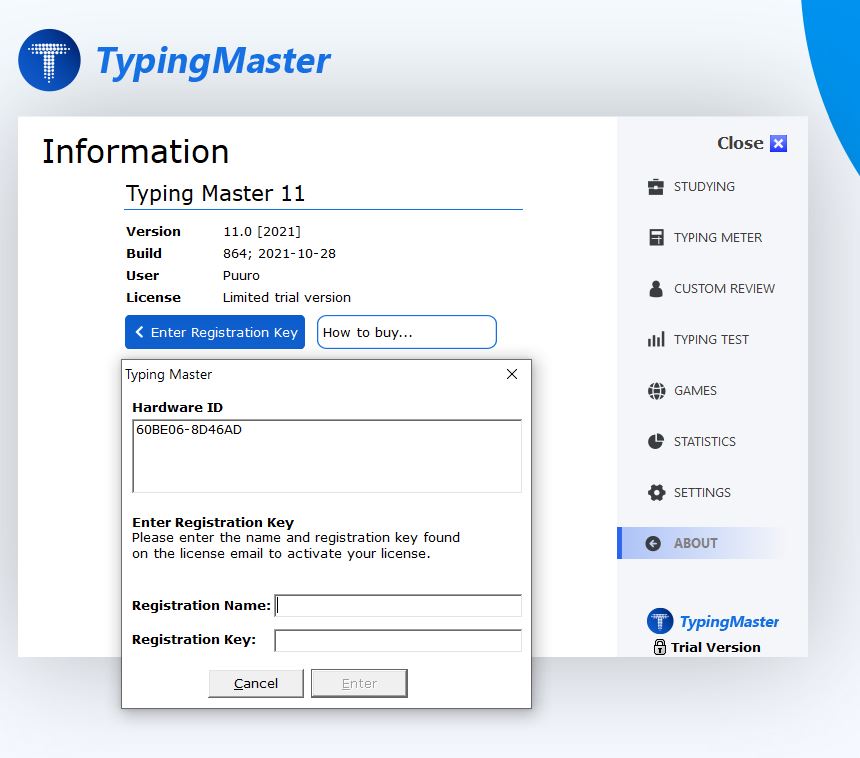The width and height of the screenshot is (860, 758).
Task: Click the Typing Master 11 heading
Action: [x=215, y=194]
